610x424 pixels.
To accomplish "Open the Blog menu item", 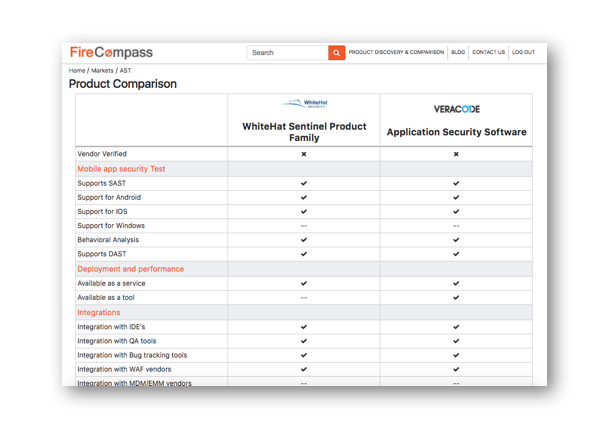I will coord(458,52).
